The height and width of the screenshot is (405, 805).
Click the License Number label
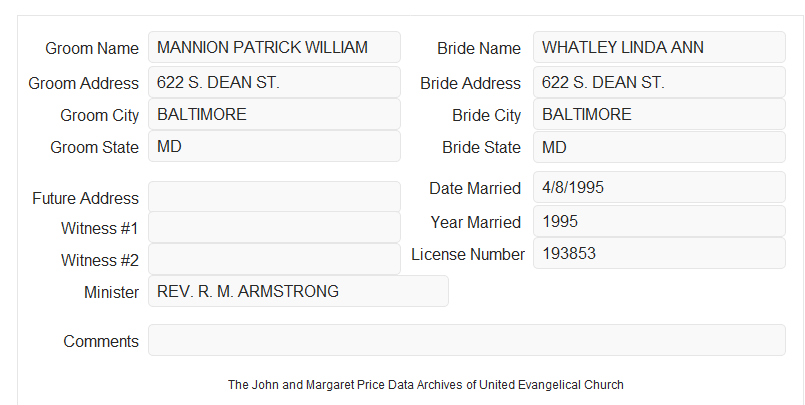468,255
